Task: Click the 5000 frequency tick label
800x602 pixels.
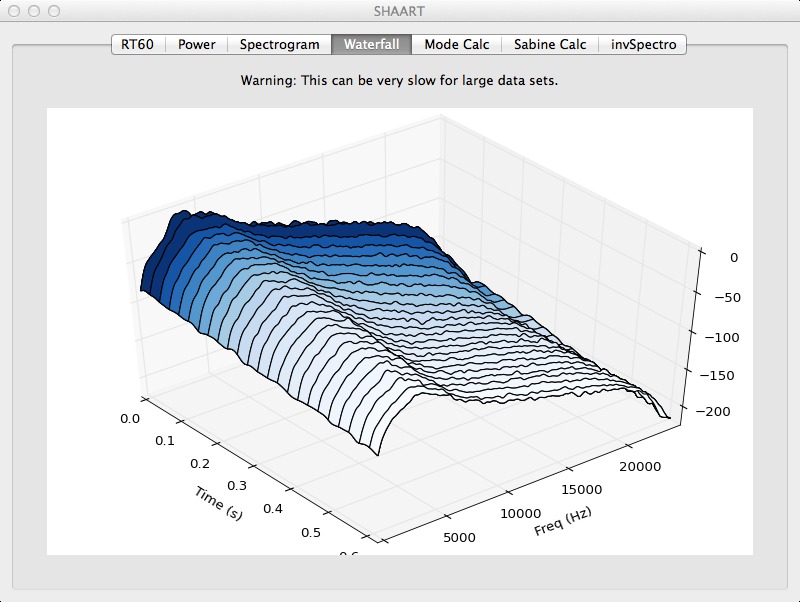Action: [459, 538]
